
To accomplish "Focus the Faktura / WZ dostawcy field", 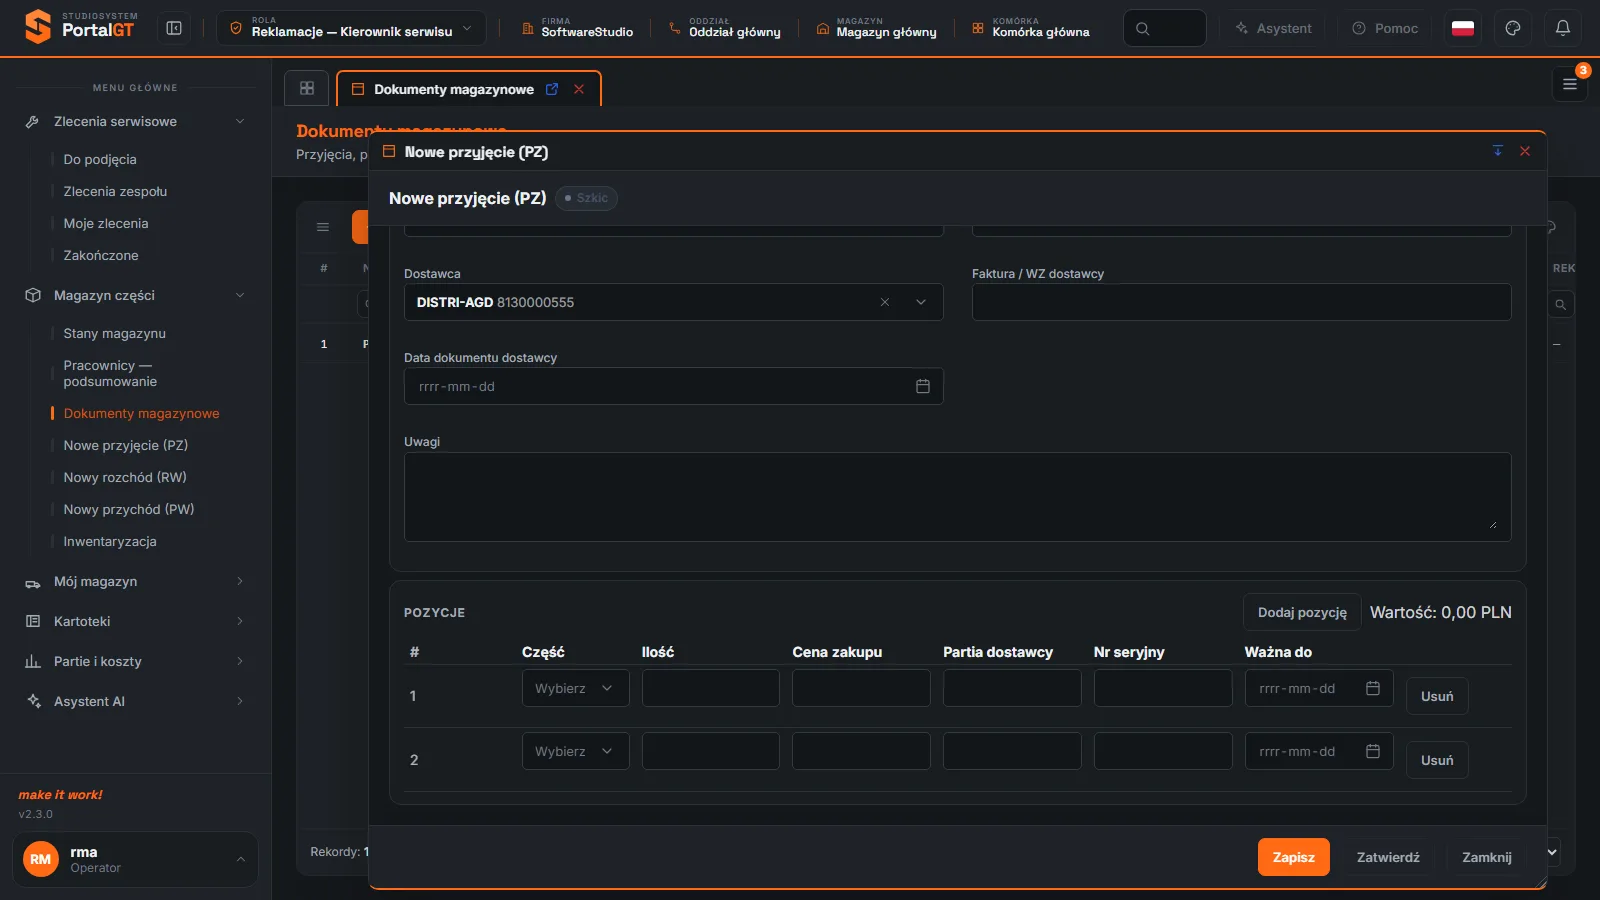I will [x=1241, y=302].
